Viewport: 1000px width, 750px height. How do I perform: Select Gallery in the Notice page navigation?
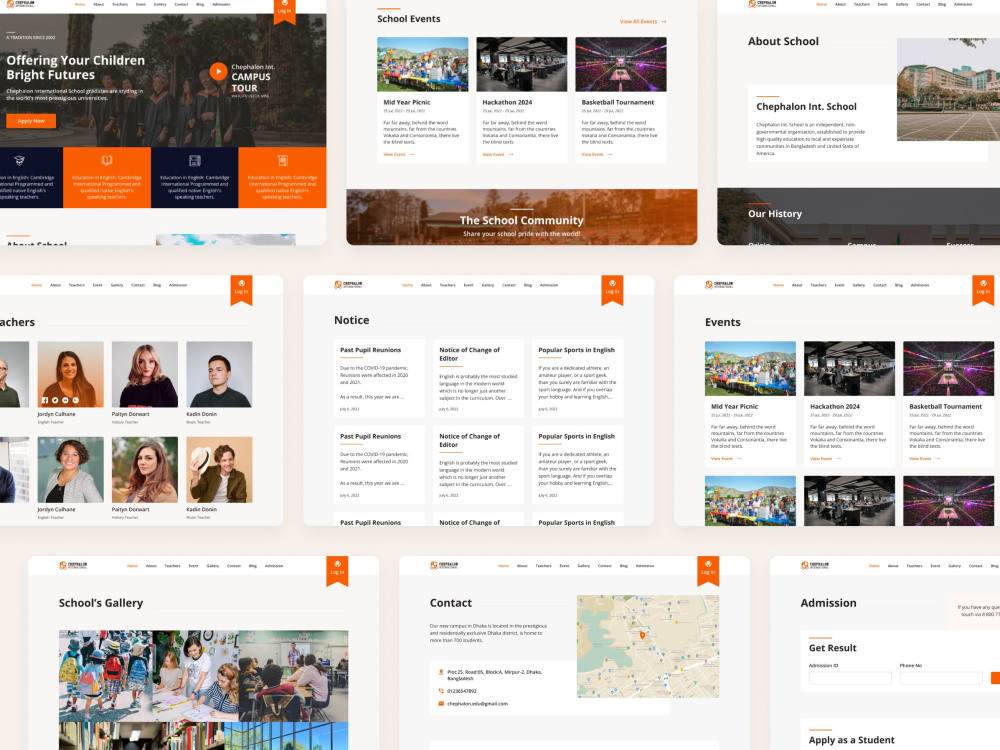tap(488, 285)
